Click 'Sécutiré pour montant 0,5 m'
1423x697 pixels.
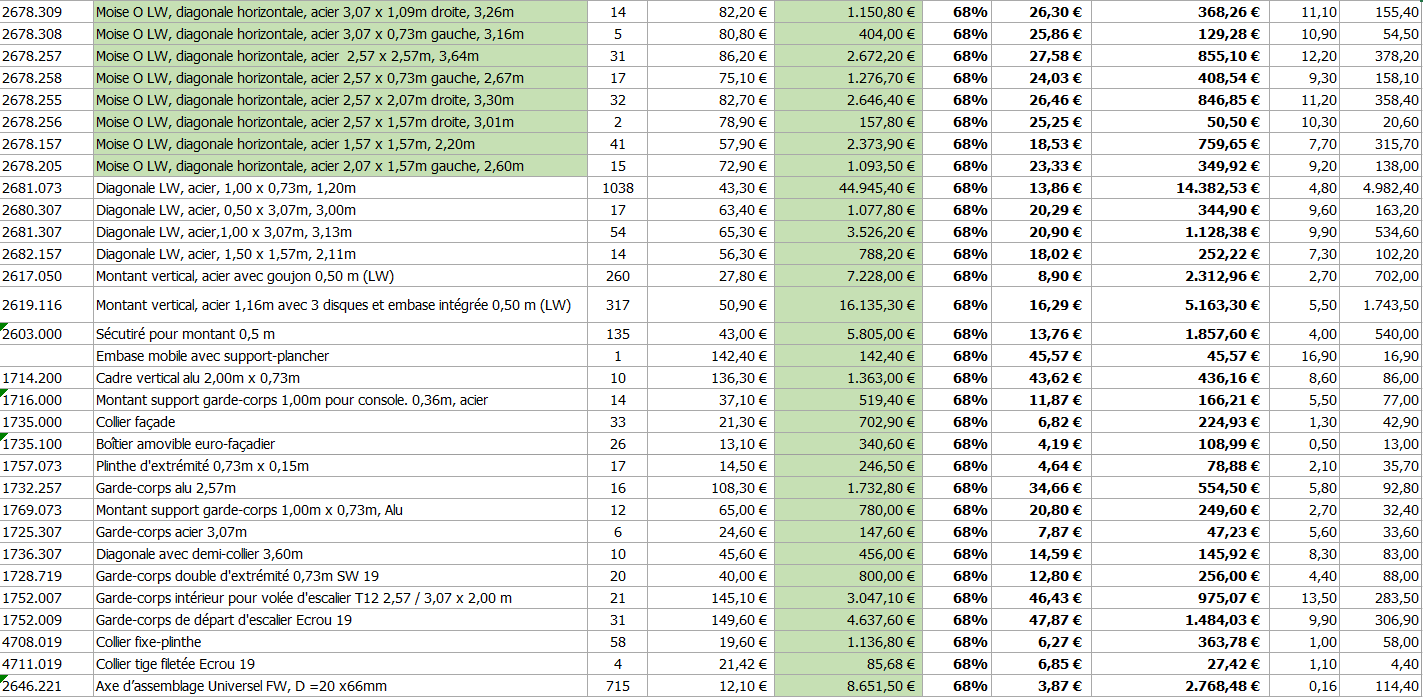(340, 334)
